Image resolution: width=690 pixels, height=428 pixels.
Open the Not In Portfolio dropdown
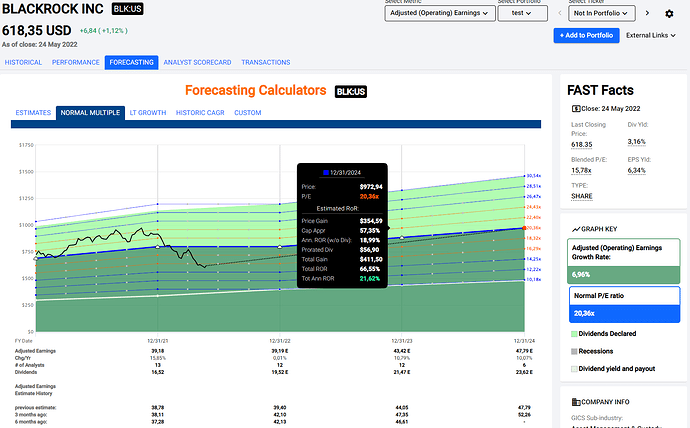(601, 13)
